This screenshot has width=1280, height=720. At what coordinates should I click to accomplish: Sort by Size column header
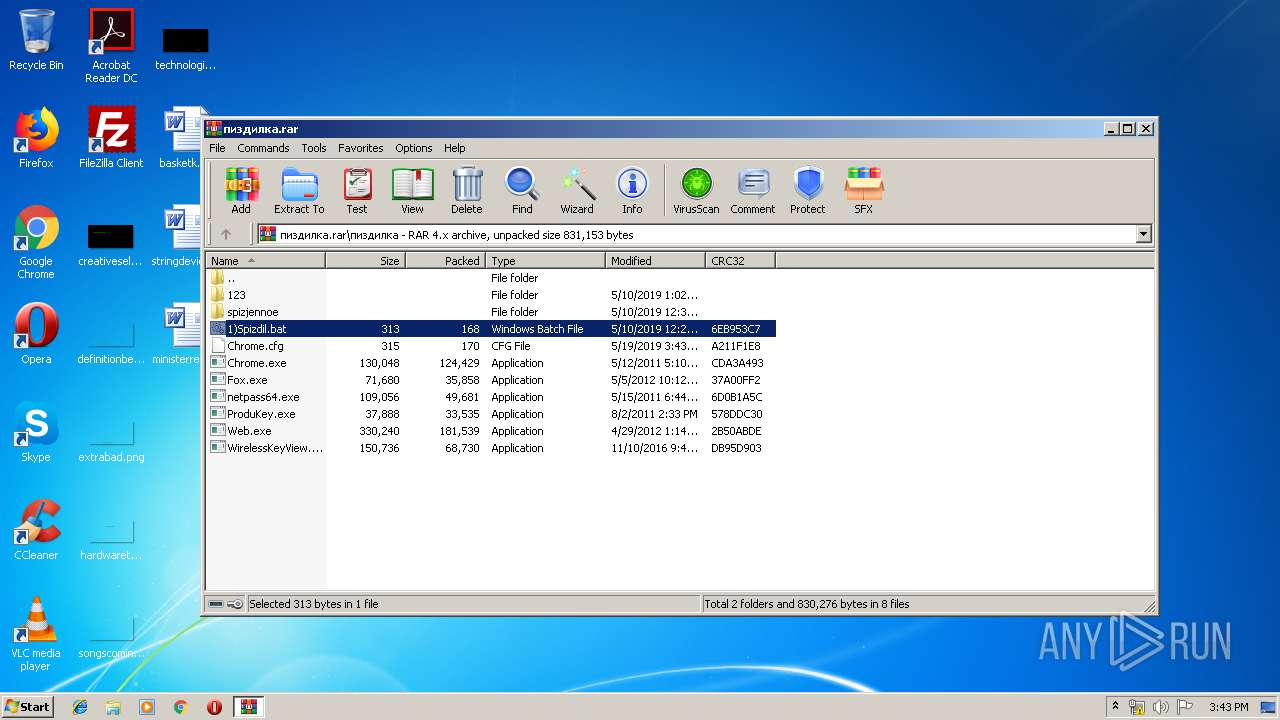click(365, 261)
